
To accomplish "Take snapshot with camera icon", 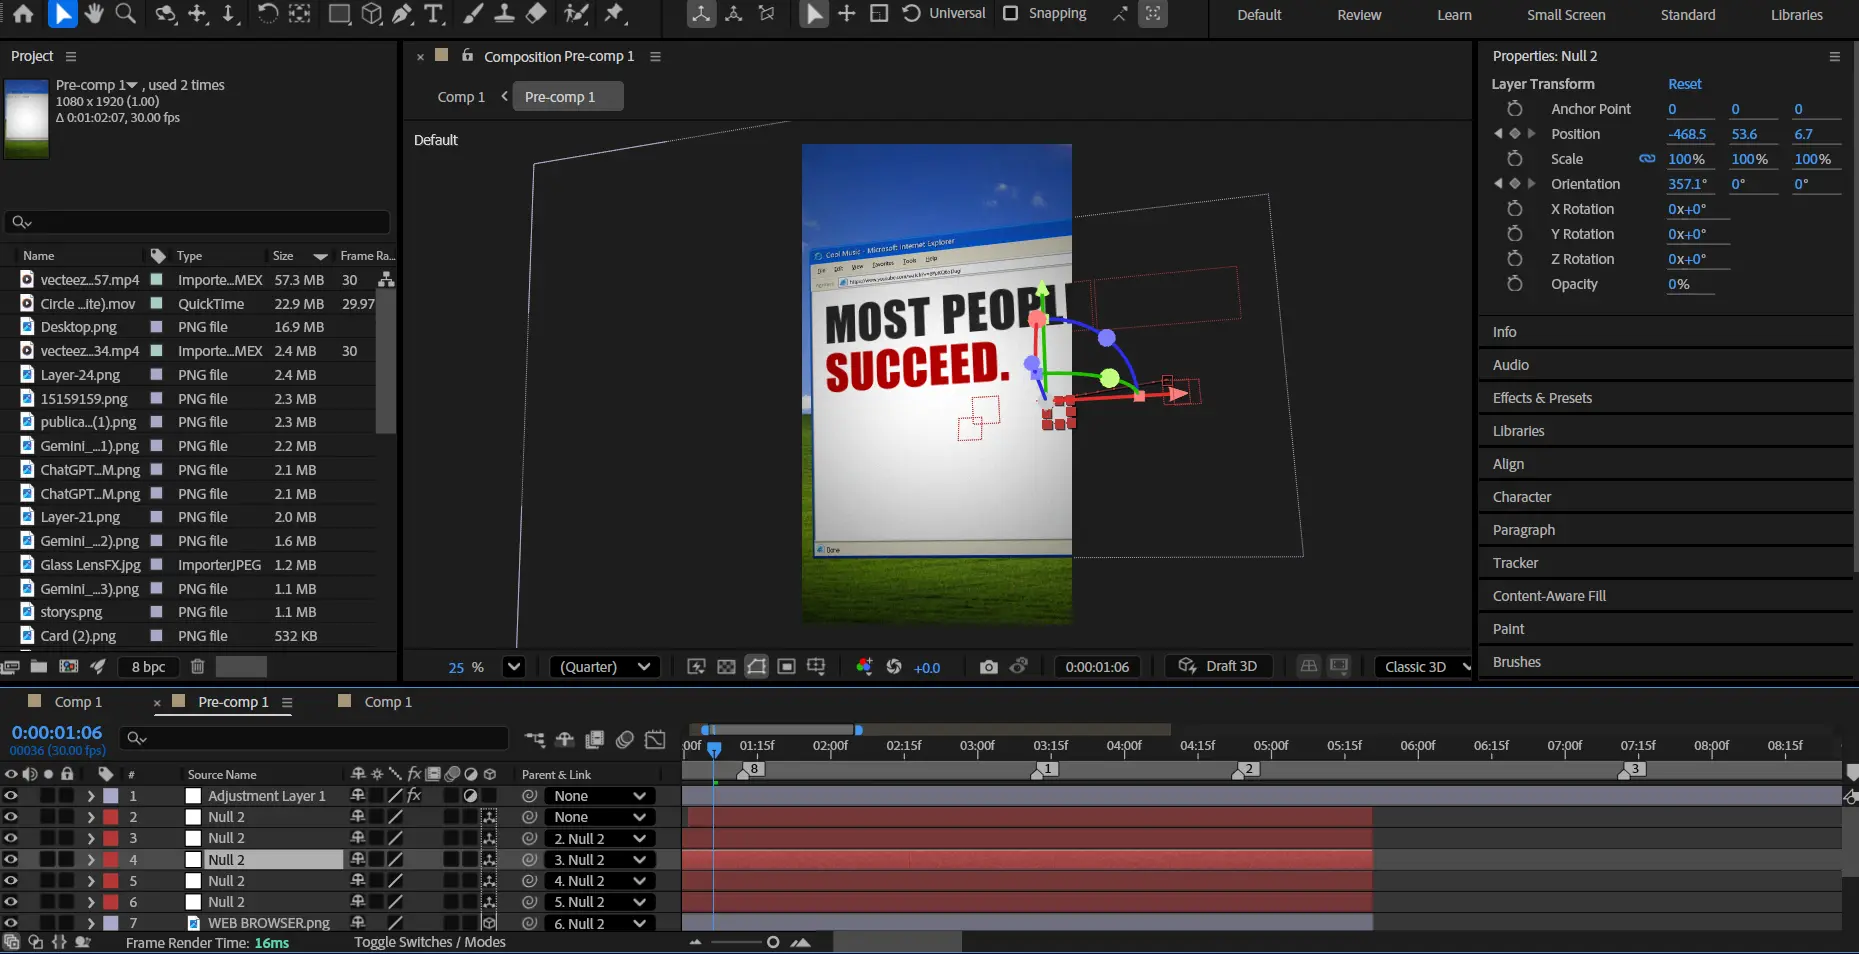I will tap(988, 667).
